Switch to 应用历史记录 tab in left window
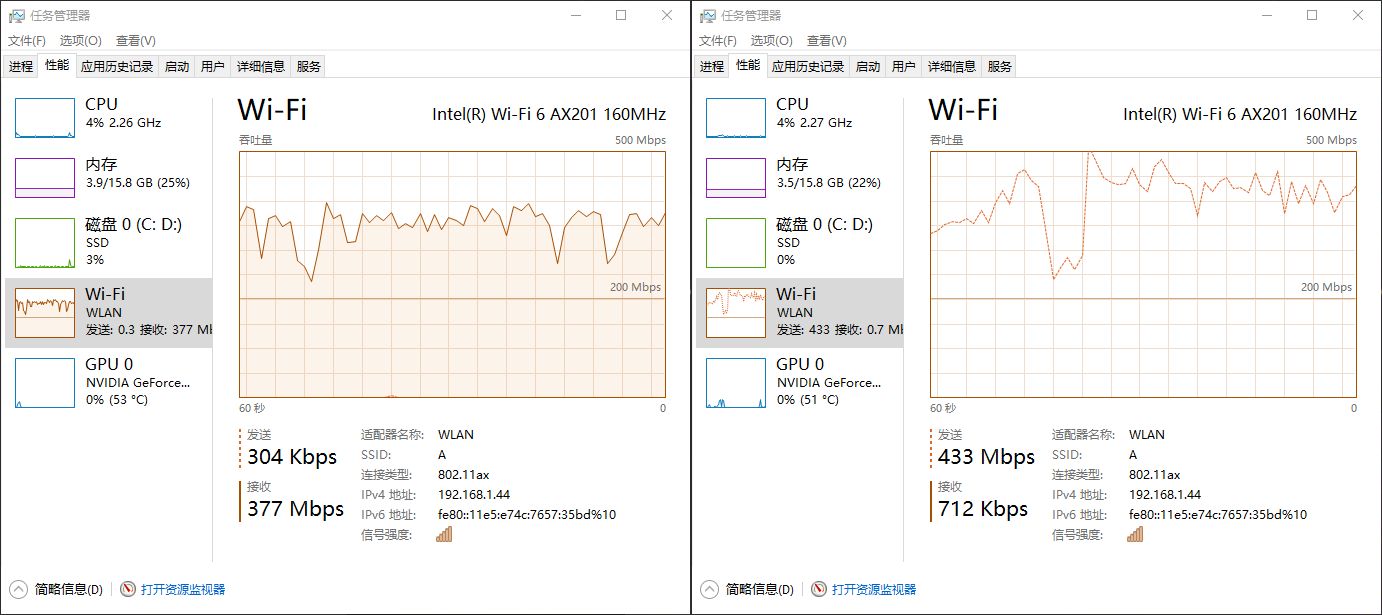The image size is (1382, 615). tap(118, 67)
